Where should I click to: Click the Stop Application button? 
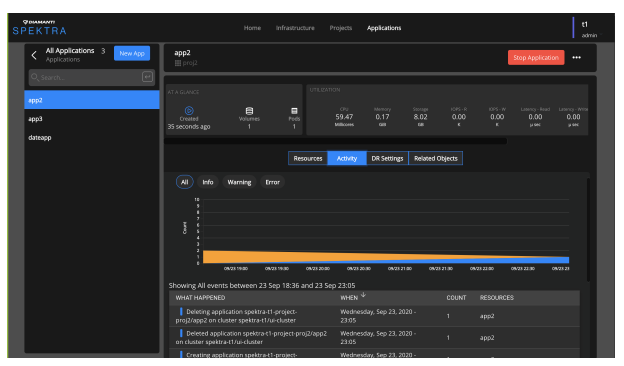click(536, 57)
